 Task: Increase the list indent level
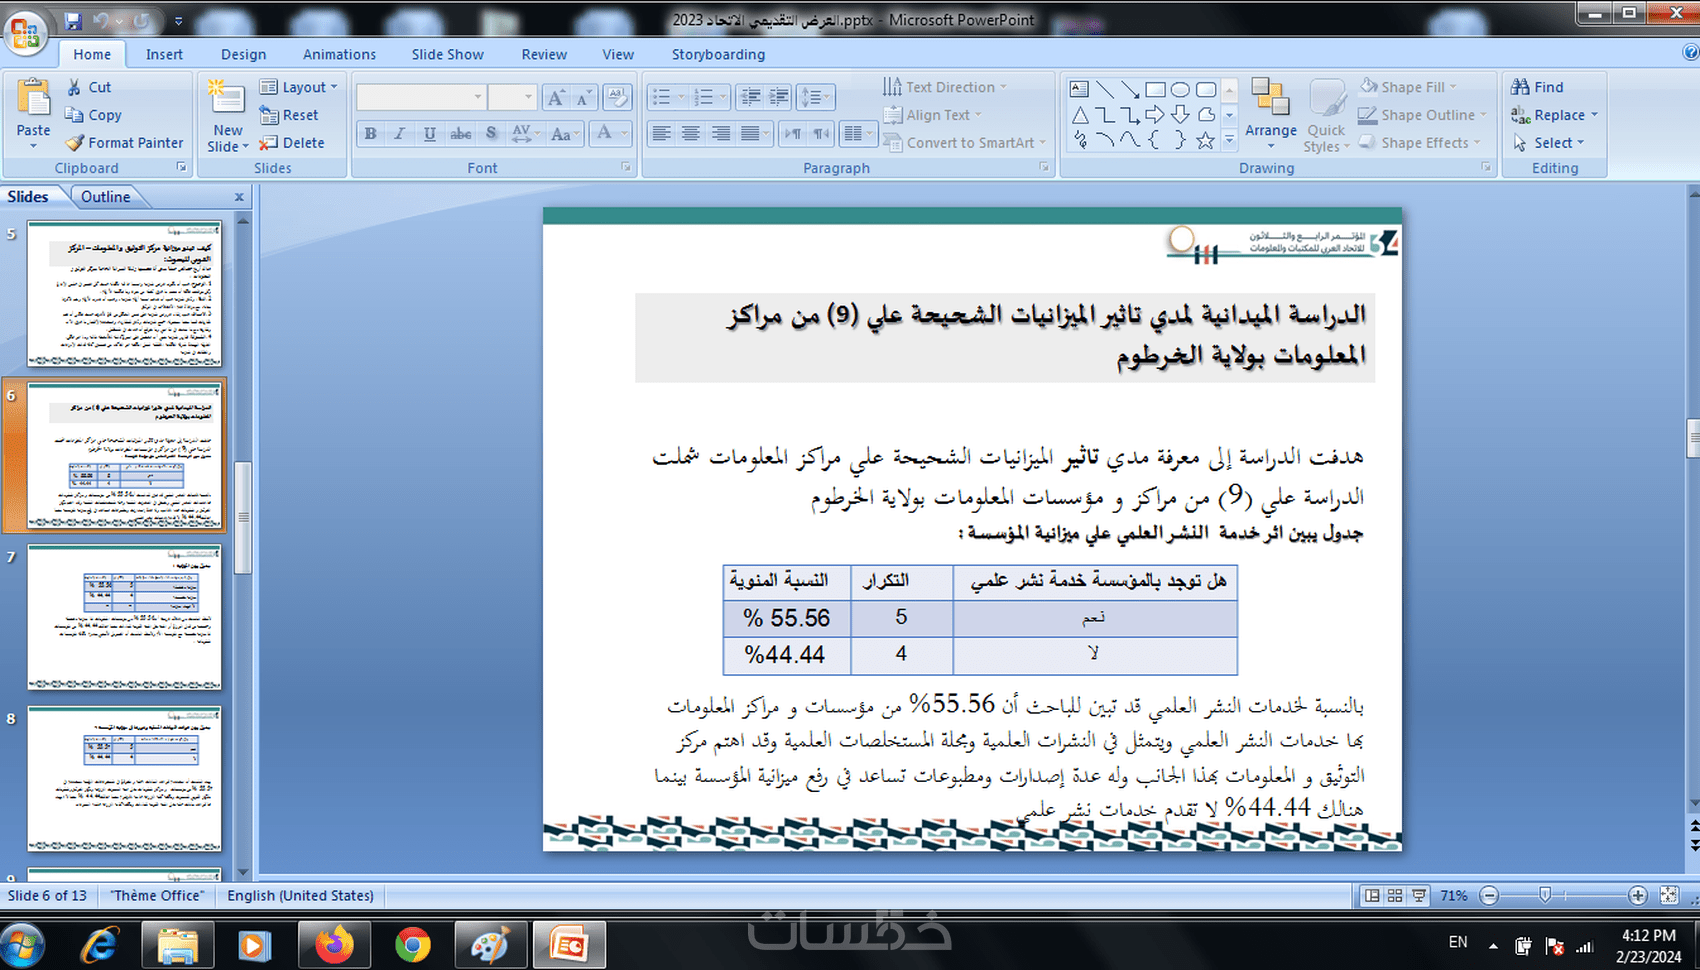coord(778,97)
